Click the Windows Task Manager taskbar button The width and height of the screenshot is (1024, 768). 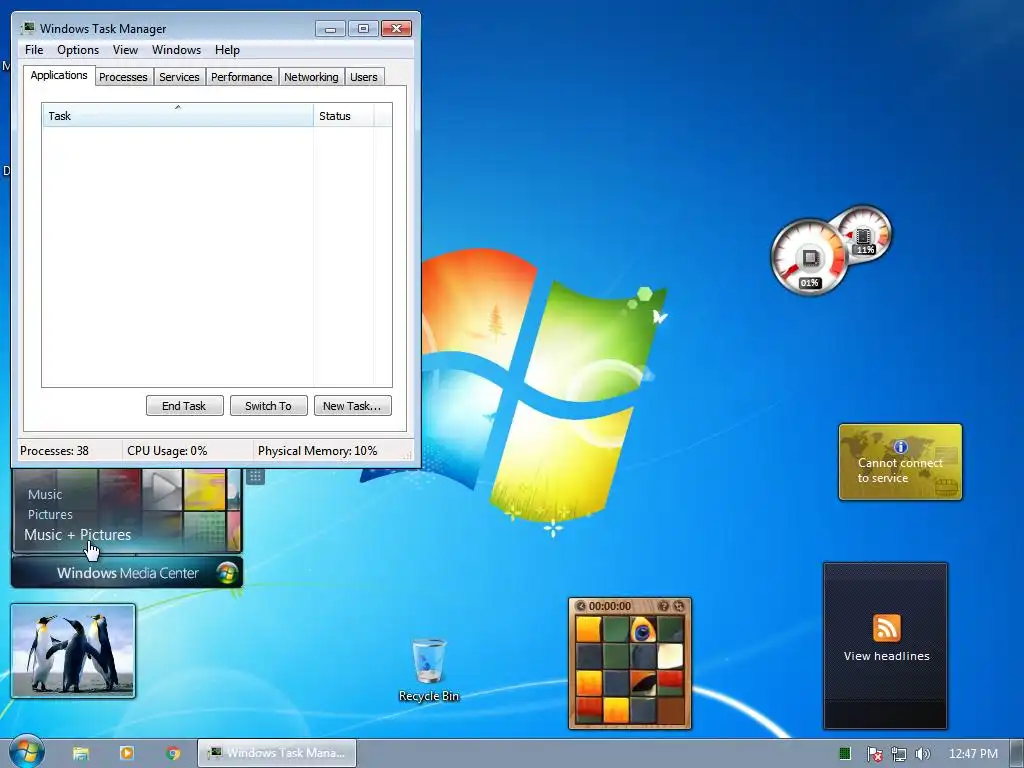click(x=278, y=753)
